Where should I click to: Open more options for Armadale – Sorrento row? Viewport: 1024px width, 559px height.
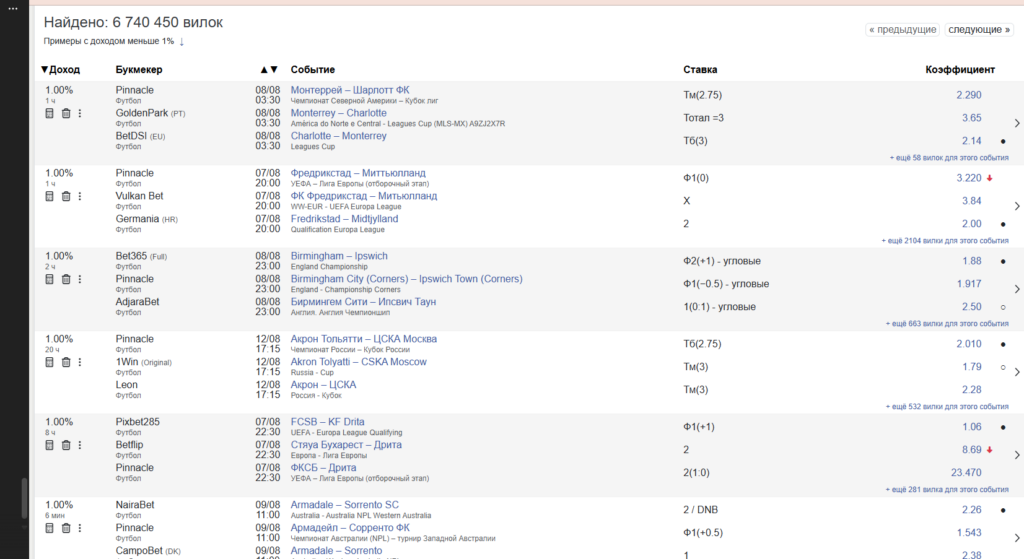pos(80,528)
